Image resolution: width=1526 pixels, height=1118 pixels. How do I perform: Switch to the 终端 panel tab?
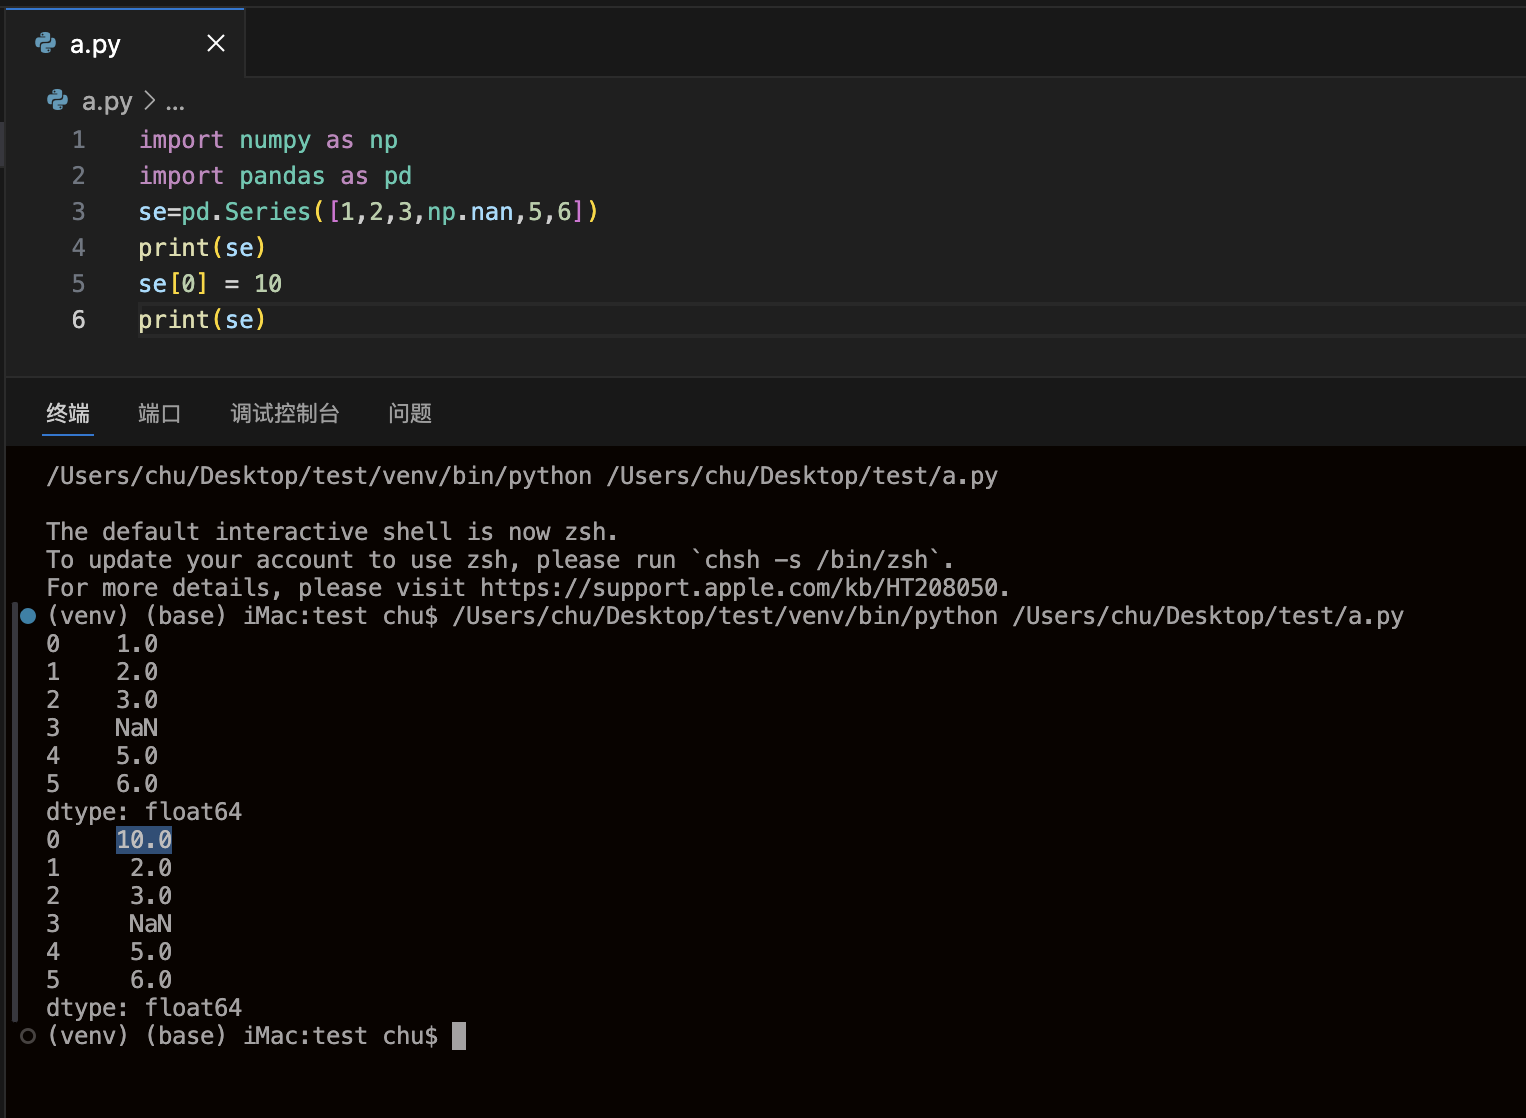[x=68, y=413]
